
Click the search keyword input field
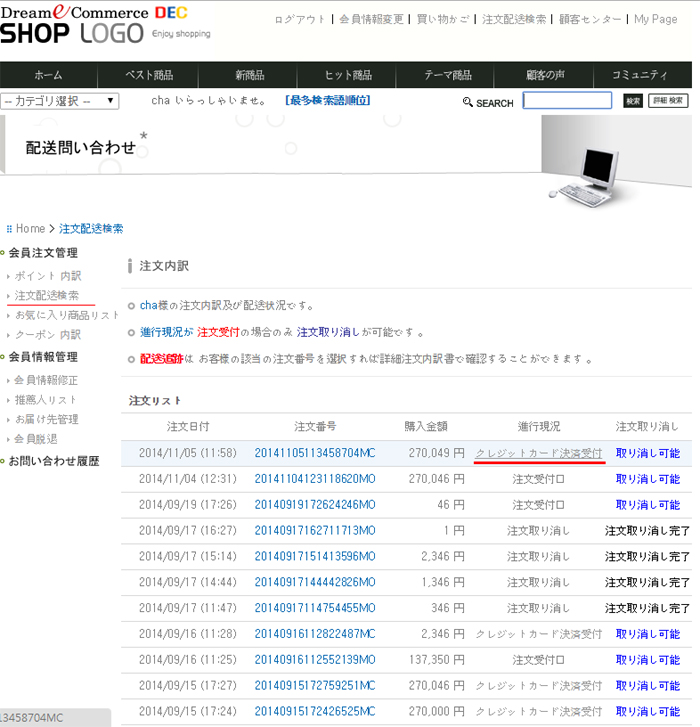point(567,101)
